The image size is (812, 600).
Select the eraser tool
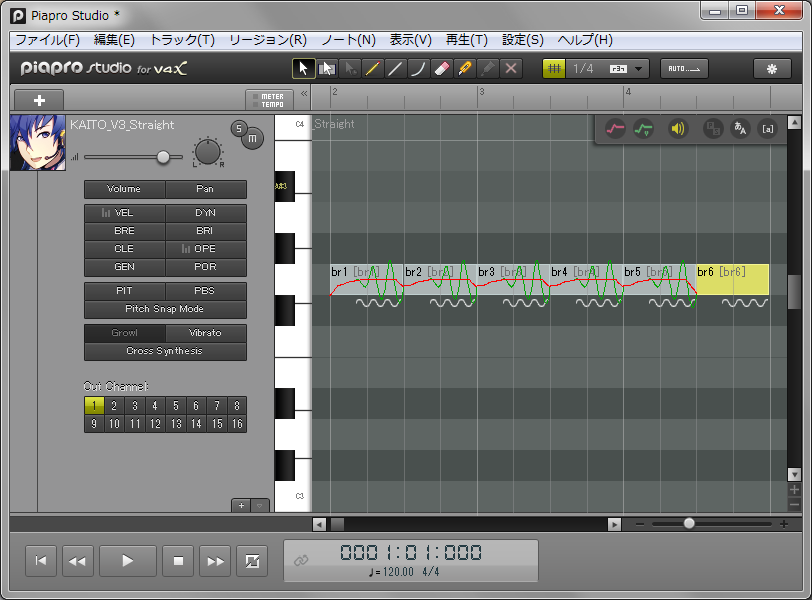pyautogui.click(x=441, y=68)
